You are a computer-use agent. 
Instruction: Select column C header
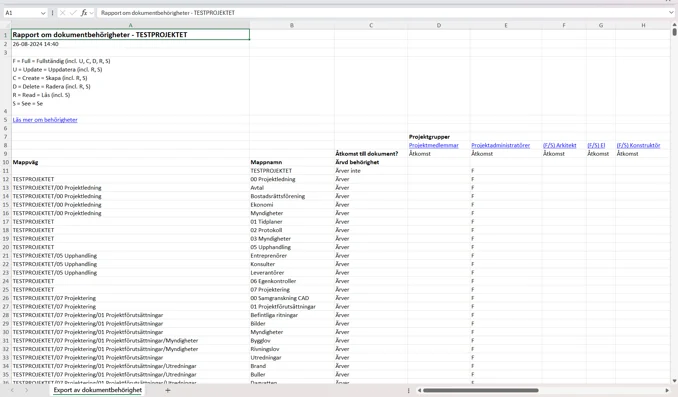(371, 25)
